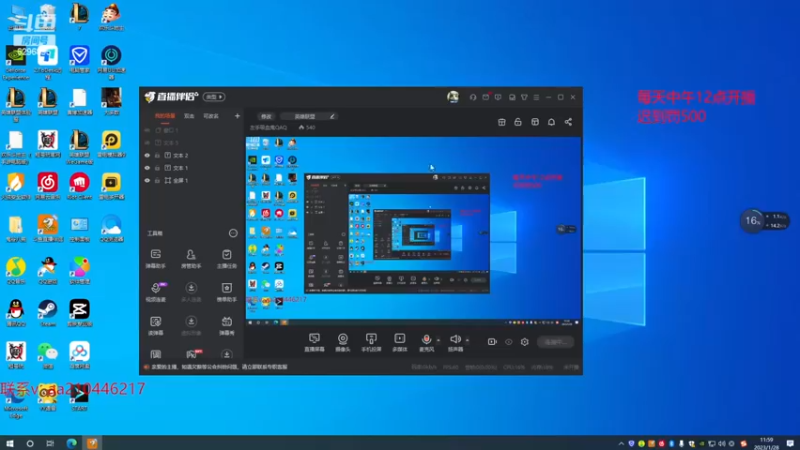The height and width of the screenshot is (450, 800).
Task: Toggle the lock on 全屏 1 layer
Action: tap(158, 181)
